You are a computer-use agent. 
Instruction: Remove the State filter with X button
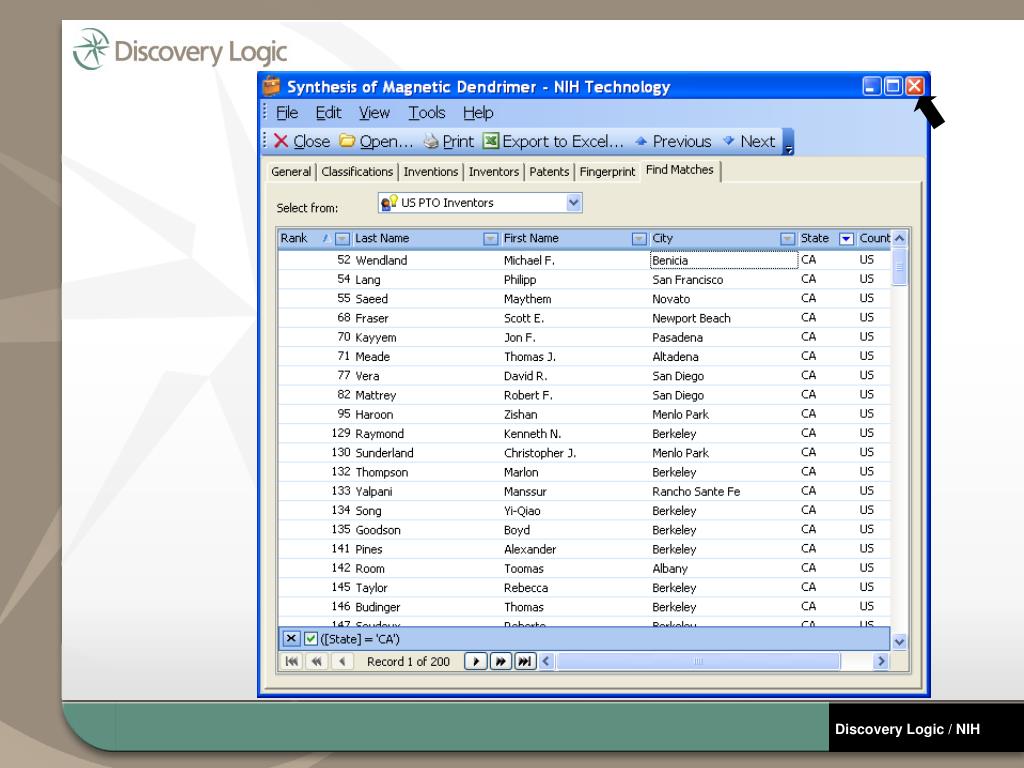[291, 639]
